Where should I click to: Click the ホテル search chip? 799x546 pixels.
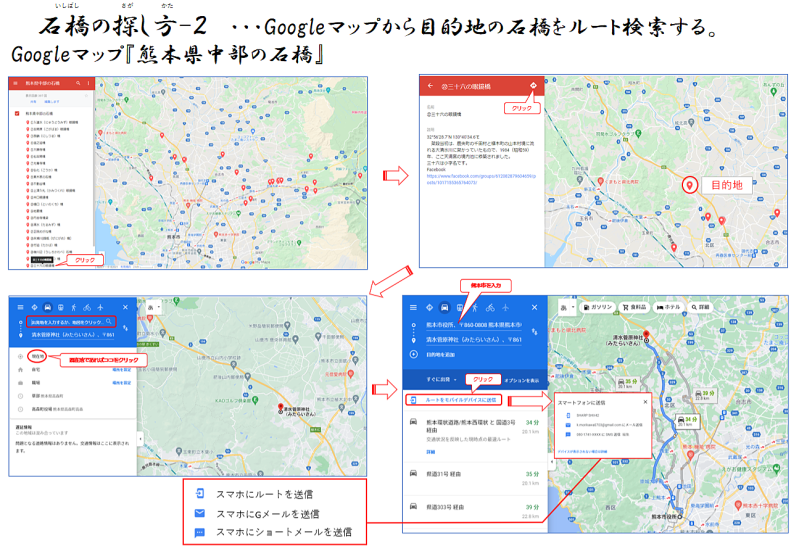669,307
